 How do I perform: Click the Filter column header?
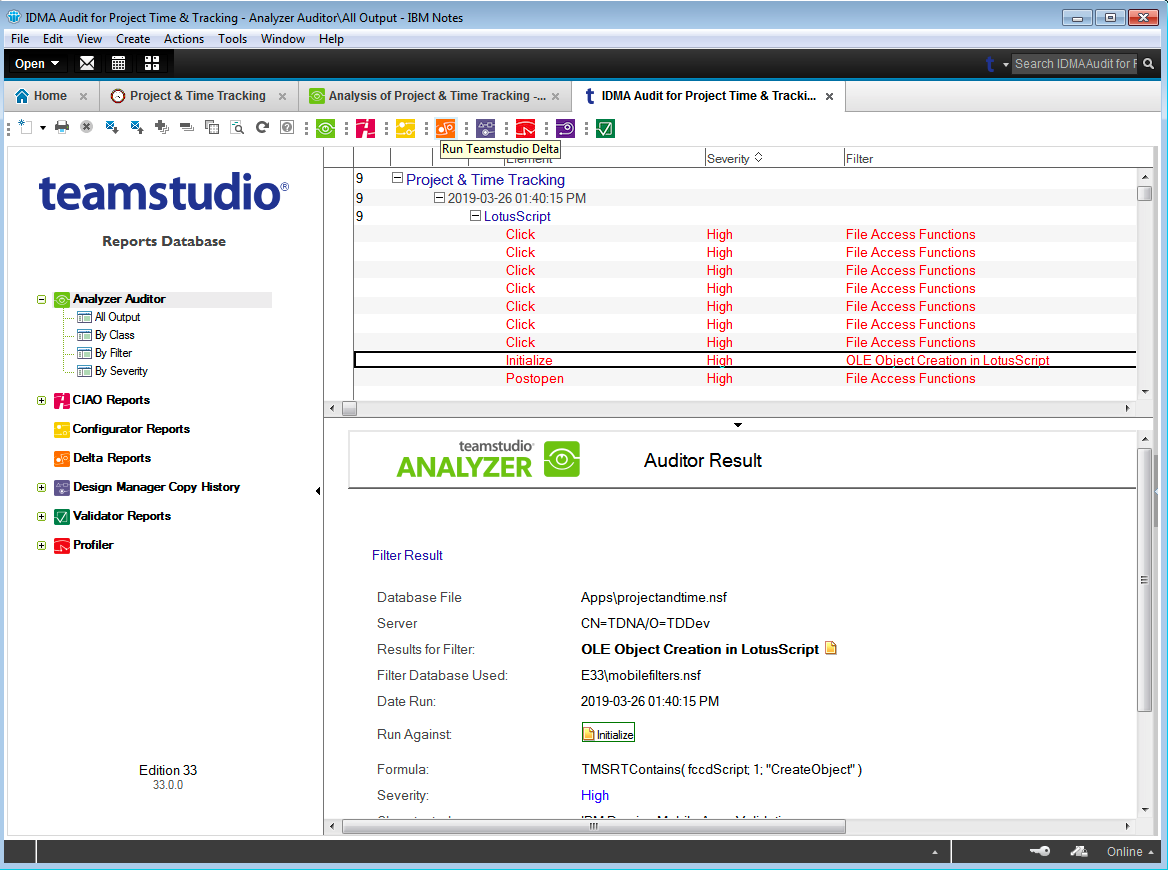click(859, 159)
